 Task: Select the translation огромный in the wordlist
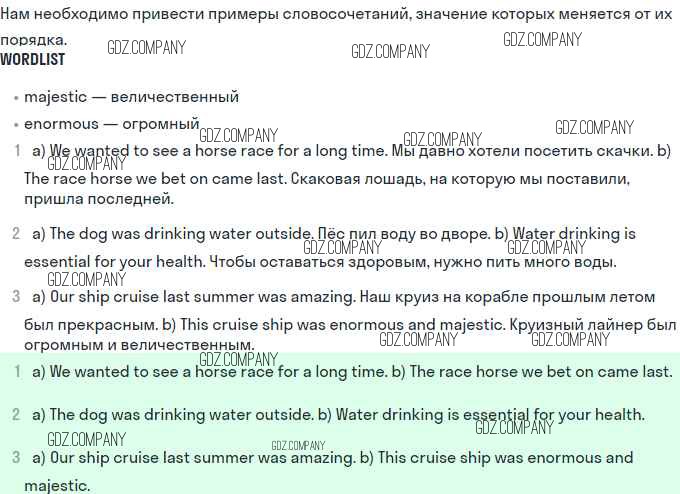[x=161, y=124]
